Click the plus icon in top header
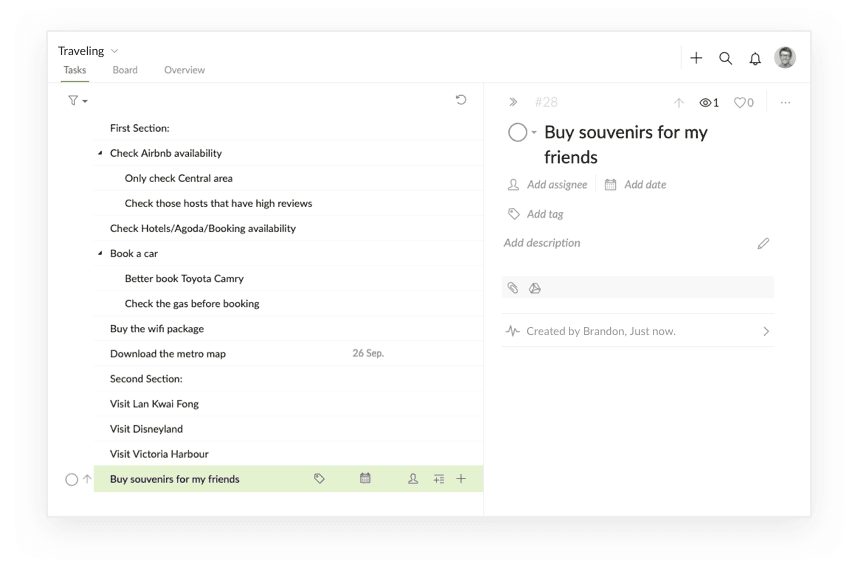This screenshot has height=571, width=858. [x=695, y=58]
